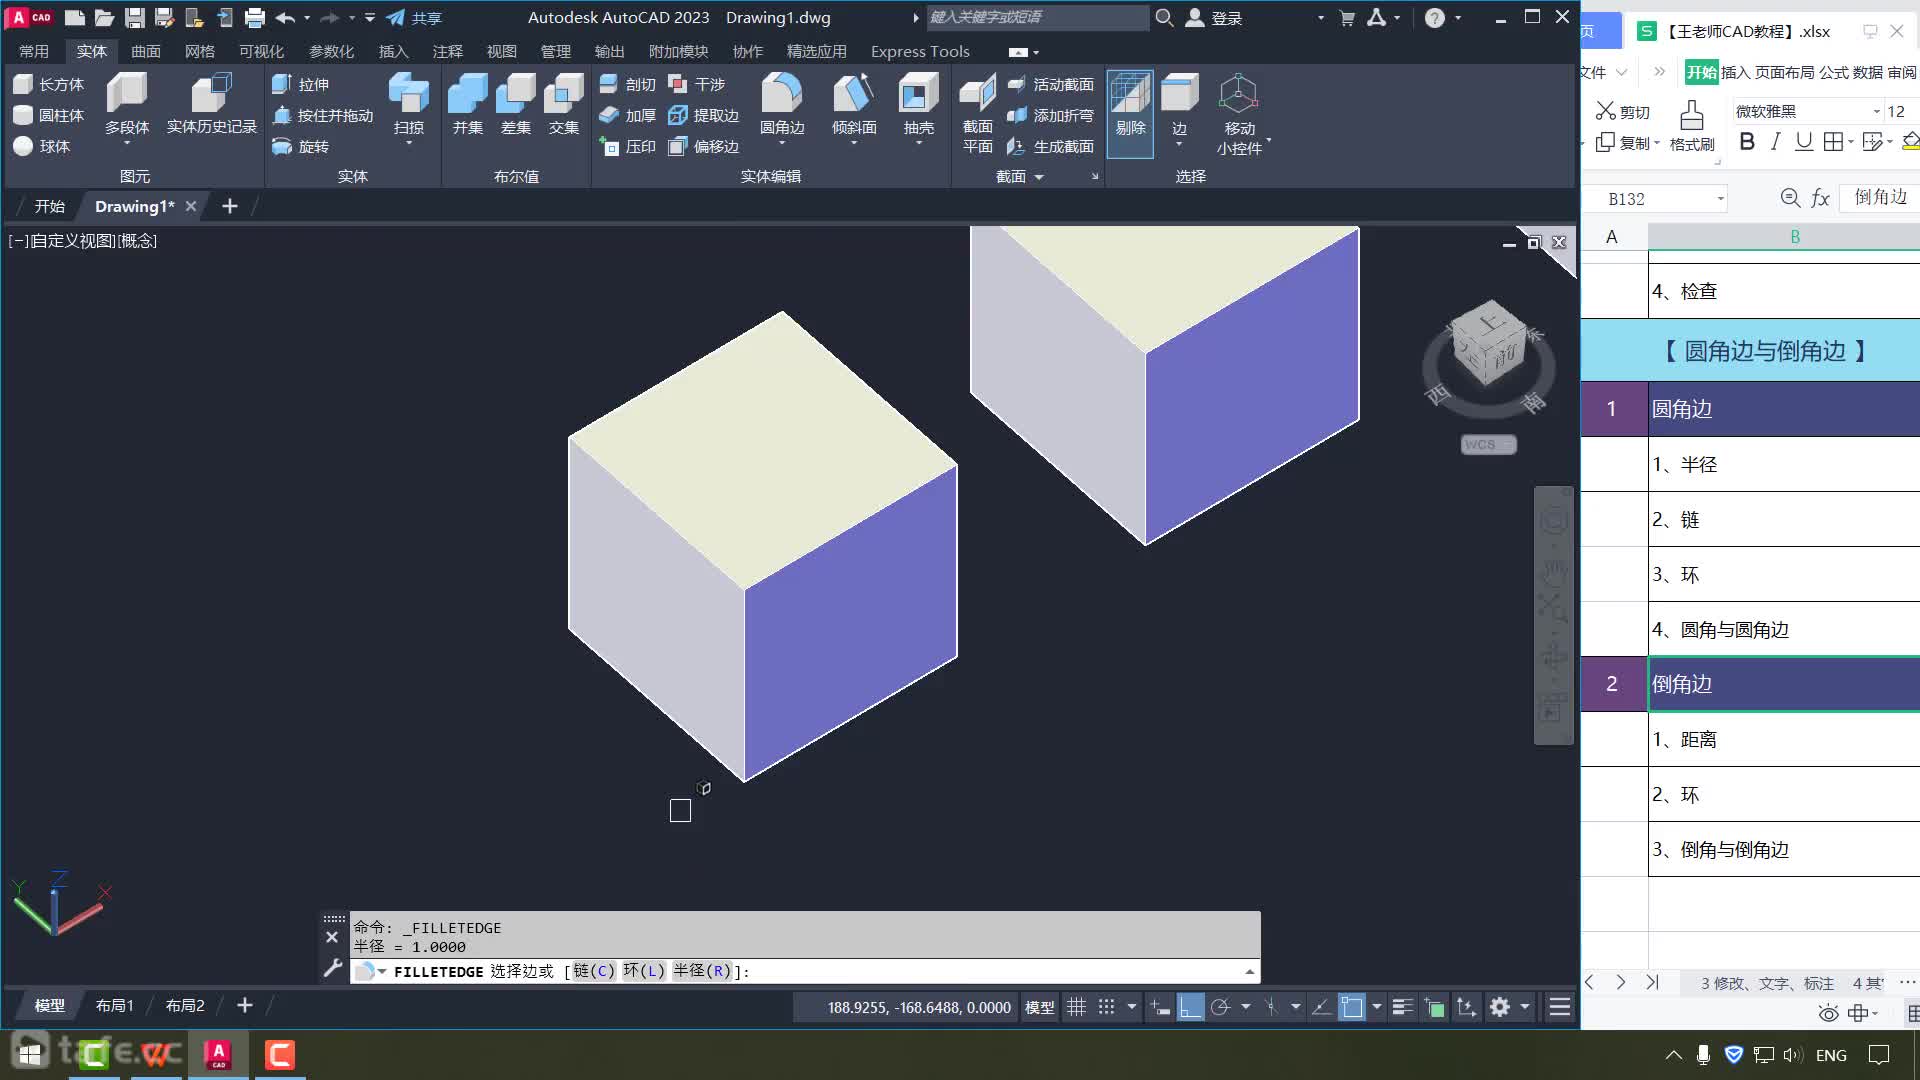Image resolution: width=1920 pixels, height=1080 pixels.
Task: Toggle drawing grid display in status bar
Action: [x=1076, y=1007]
